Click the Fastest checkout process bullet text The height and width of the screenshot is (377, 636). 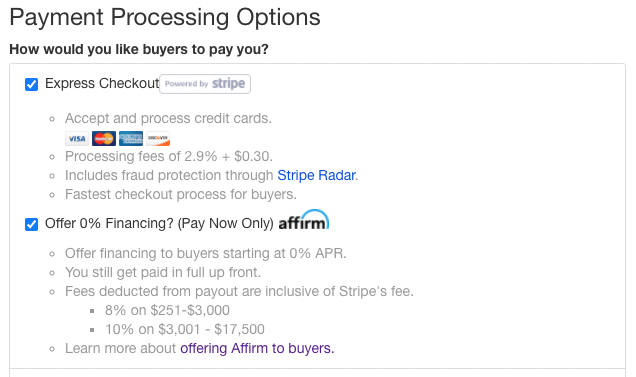point(181,194)
